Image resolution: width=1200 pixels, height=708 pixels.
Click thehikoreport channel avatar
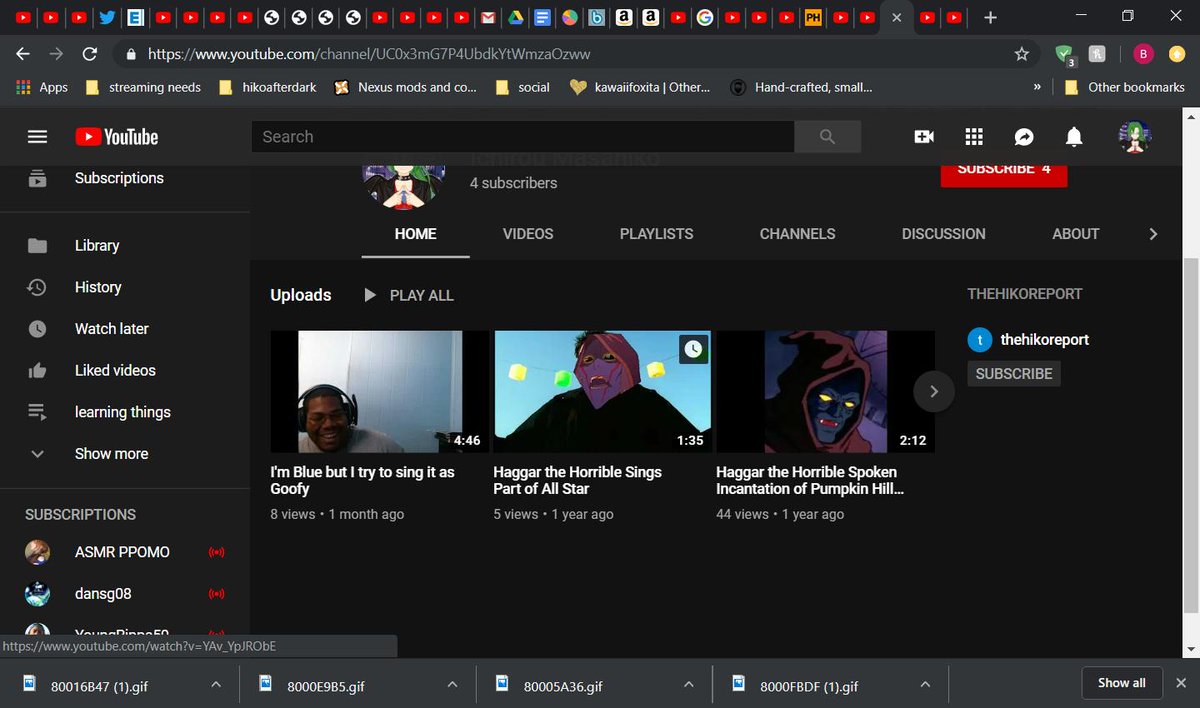pos(980,340)
